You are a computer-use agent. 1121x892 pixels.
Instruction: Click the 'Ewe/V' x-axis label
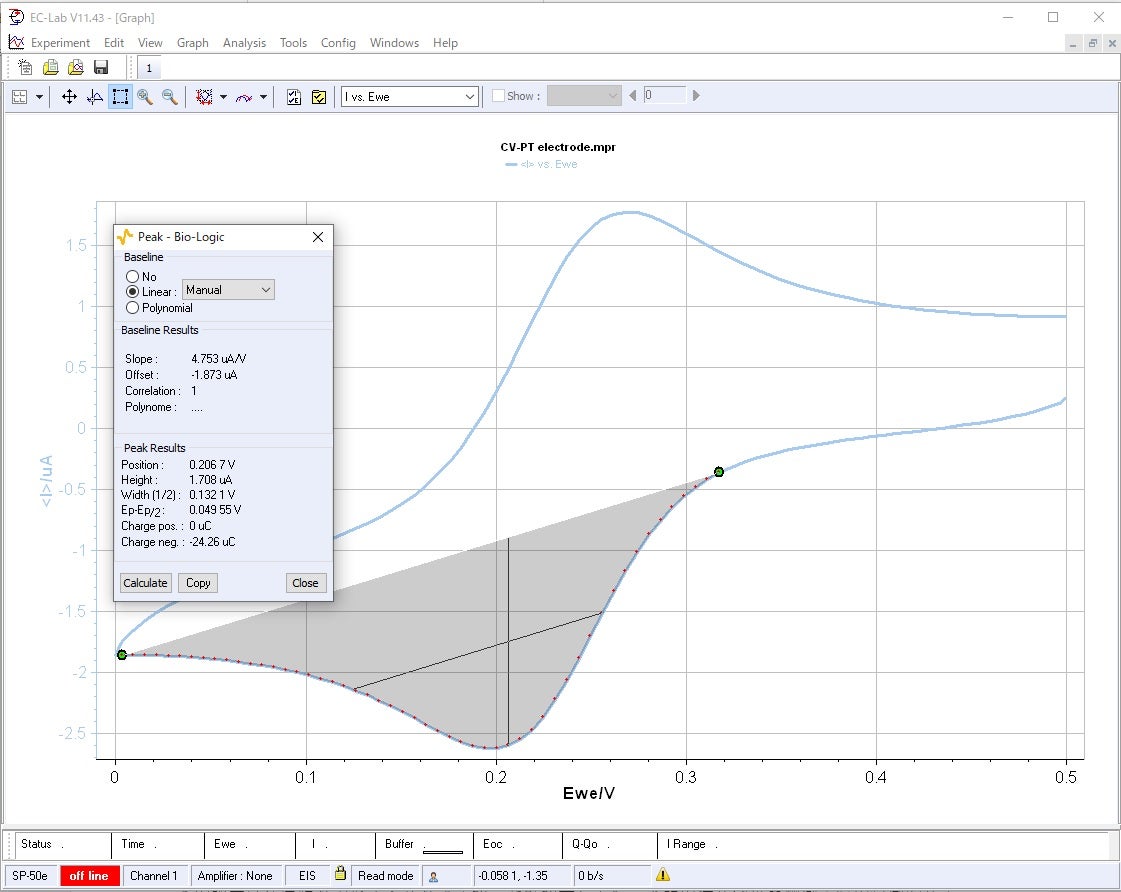[588, 793]
